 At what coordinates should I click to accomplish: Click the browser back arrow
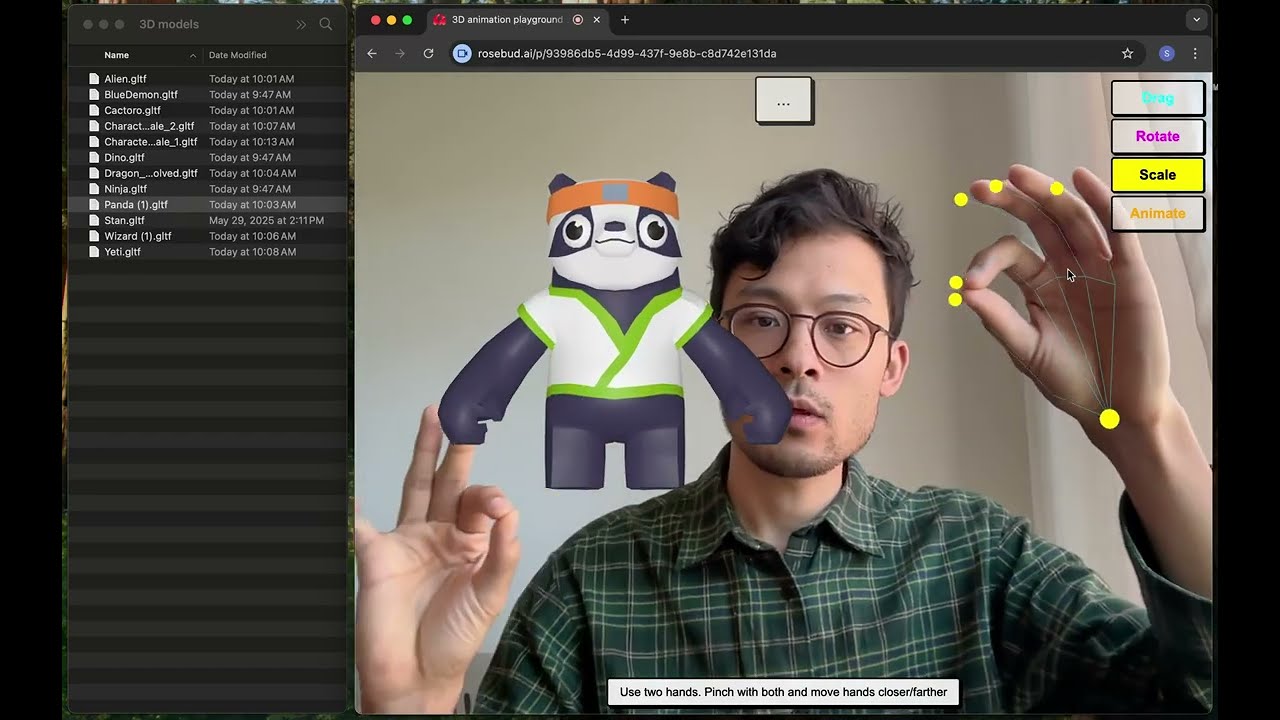click(x=372, y=54)
